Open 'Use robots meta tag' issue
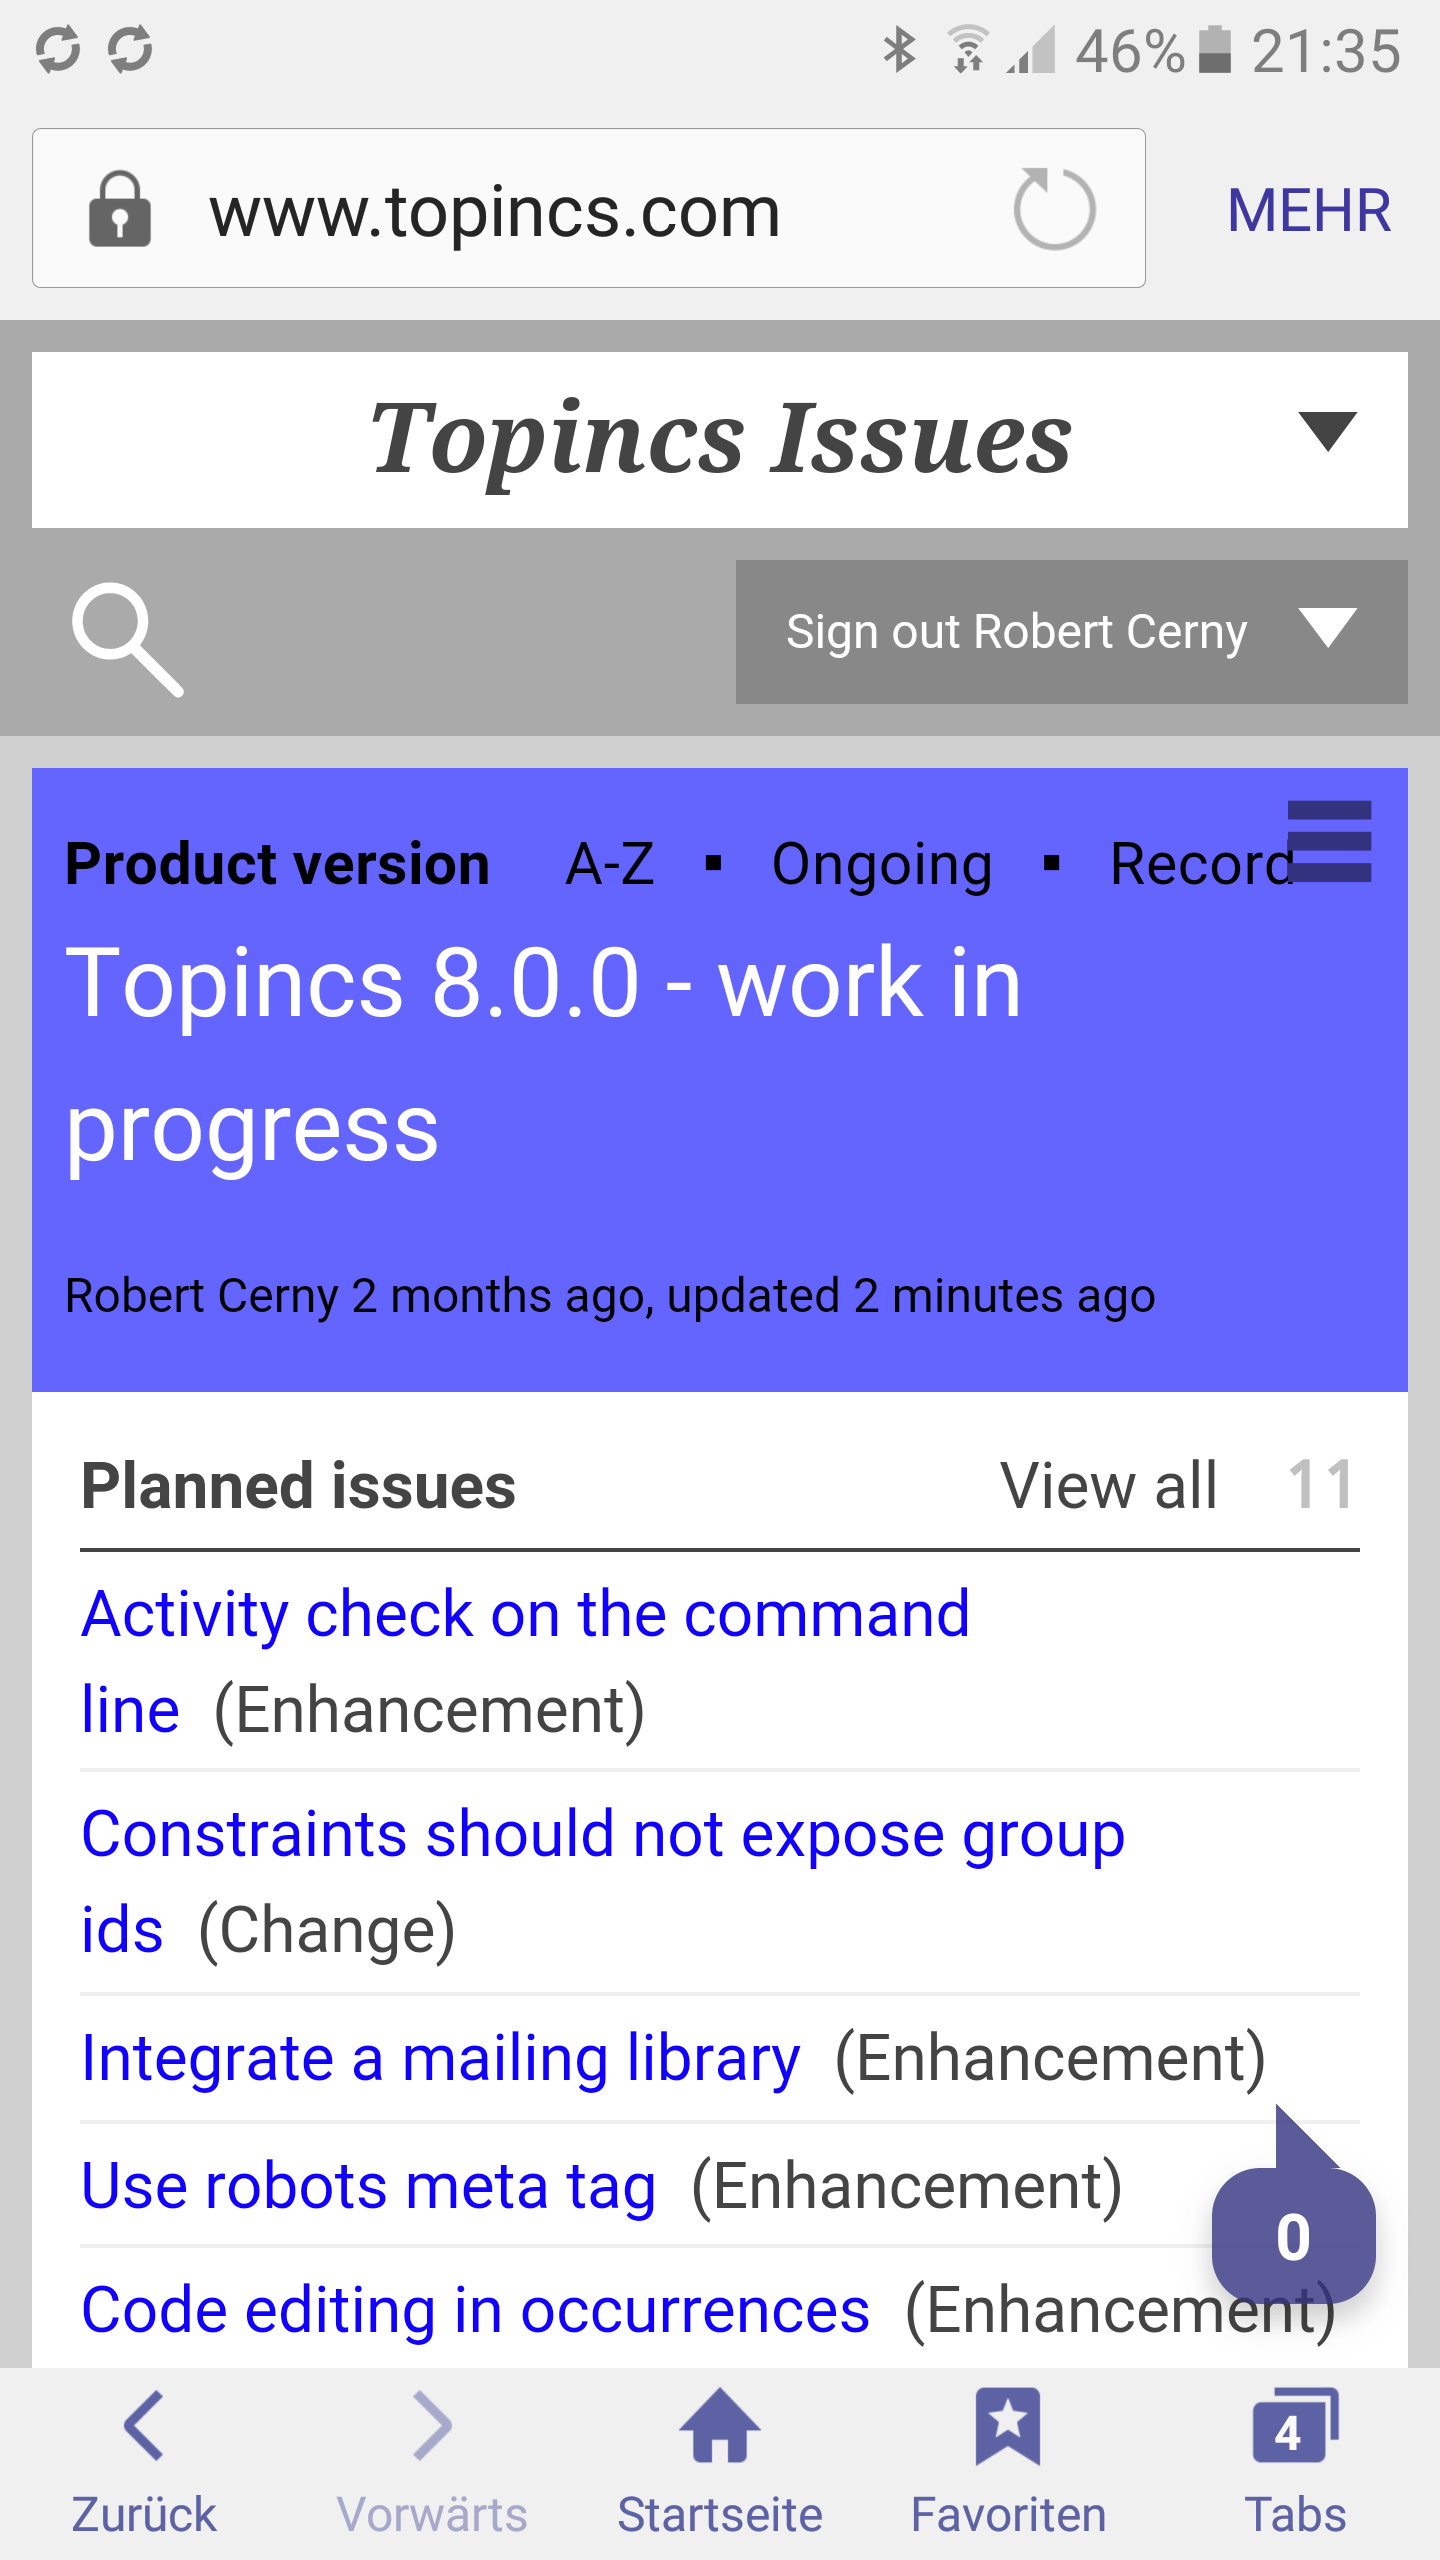The width and height of the screenshot is (1440, 2560). coord(369,2185)
